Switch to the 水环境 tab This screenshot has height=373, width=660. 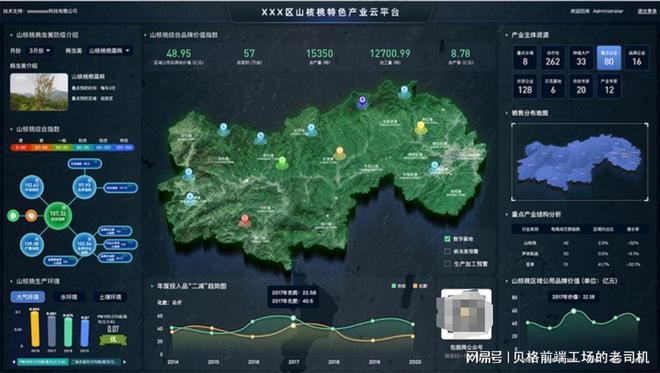(x=69, y=297)
